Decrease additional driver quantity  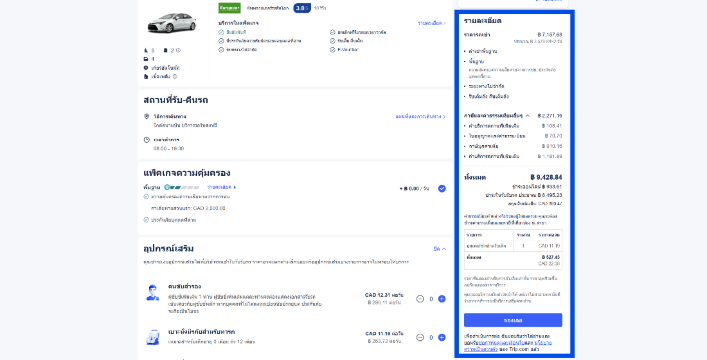[420, 299]
